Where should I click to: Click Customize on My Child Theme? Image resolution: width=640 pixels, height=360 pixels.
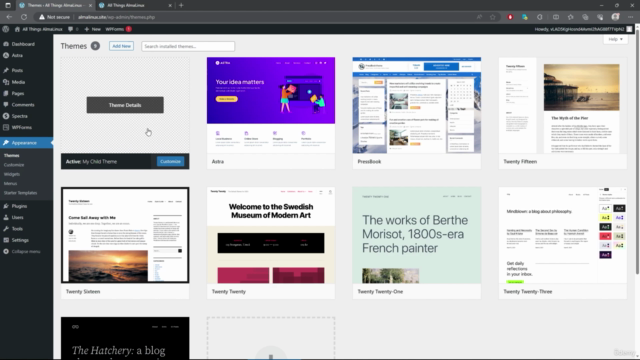(x=170, y=162)
